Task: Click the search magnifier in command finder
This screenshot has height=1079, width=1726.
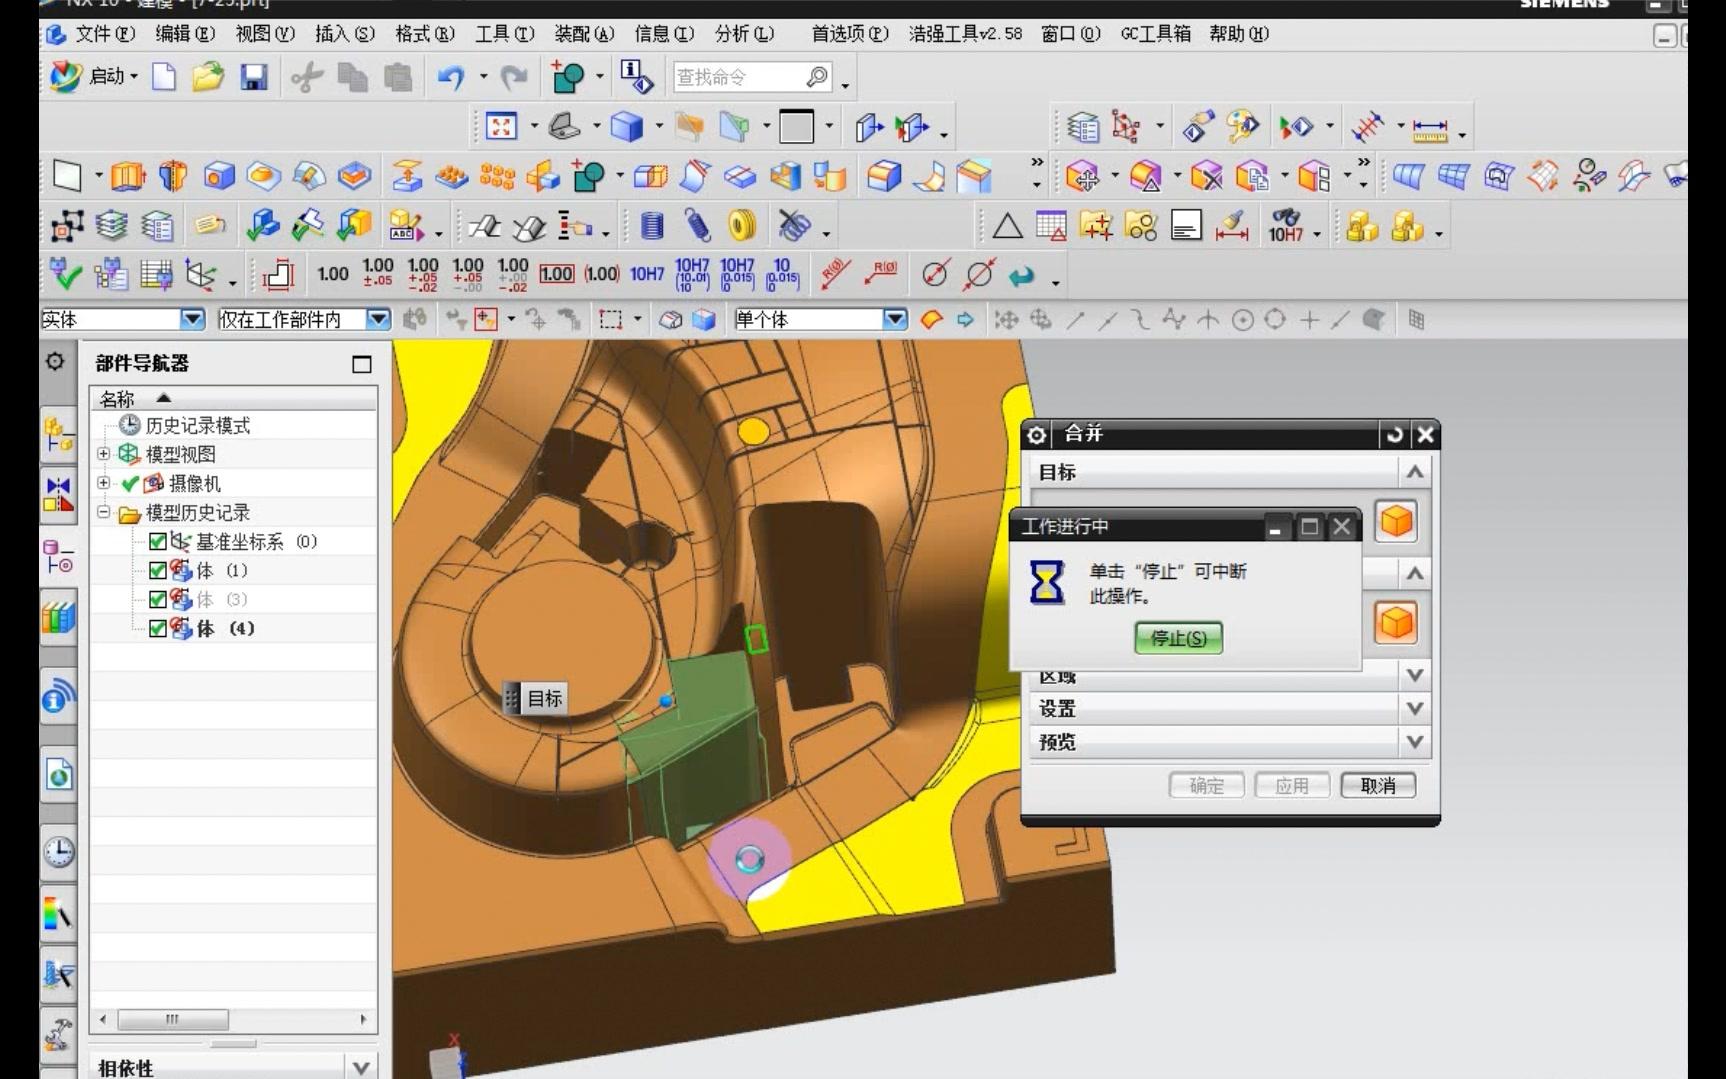Action: pyautogui.click(x=817, y=77)
